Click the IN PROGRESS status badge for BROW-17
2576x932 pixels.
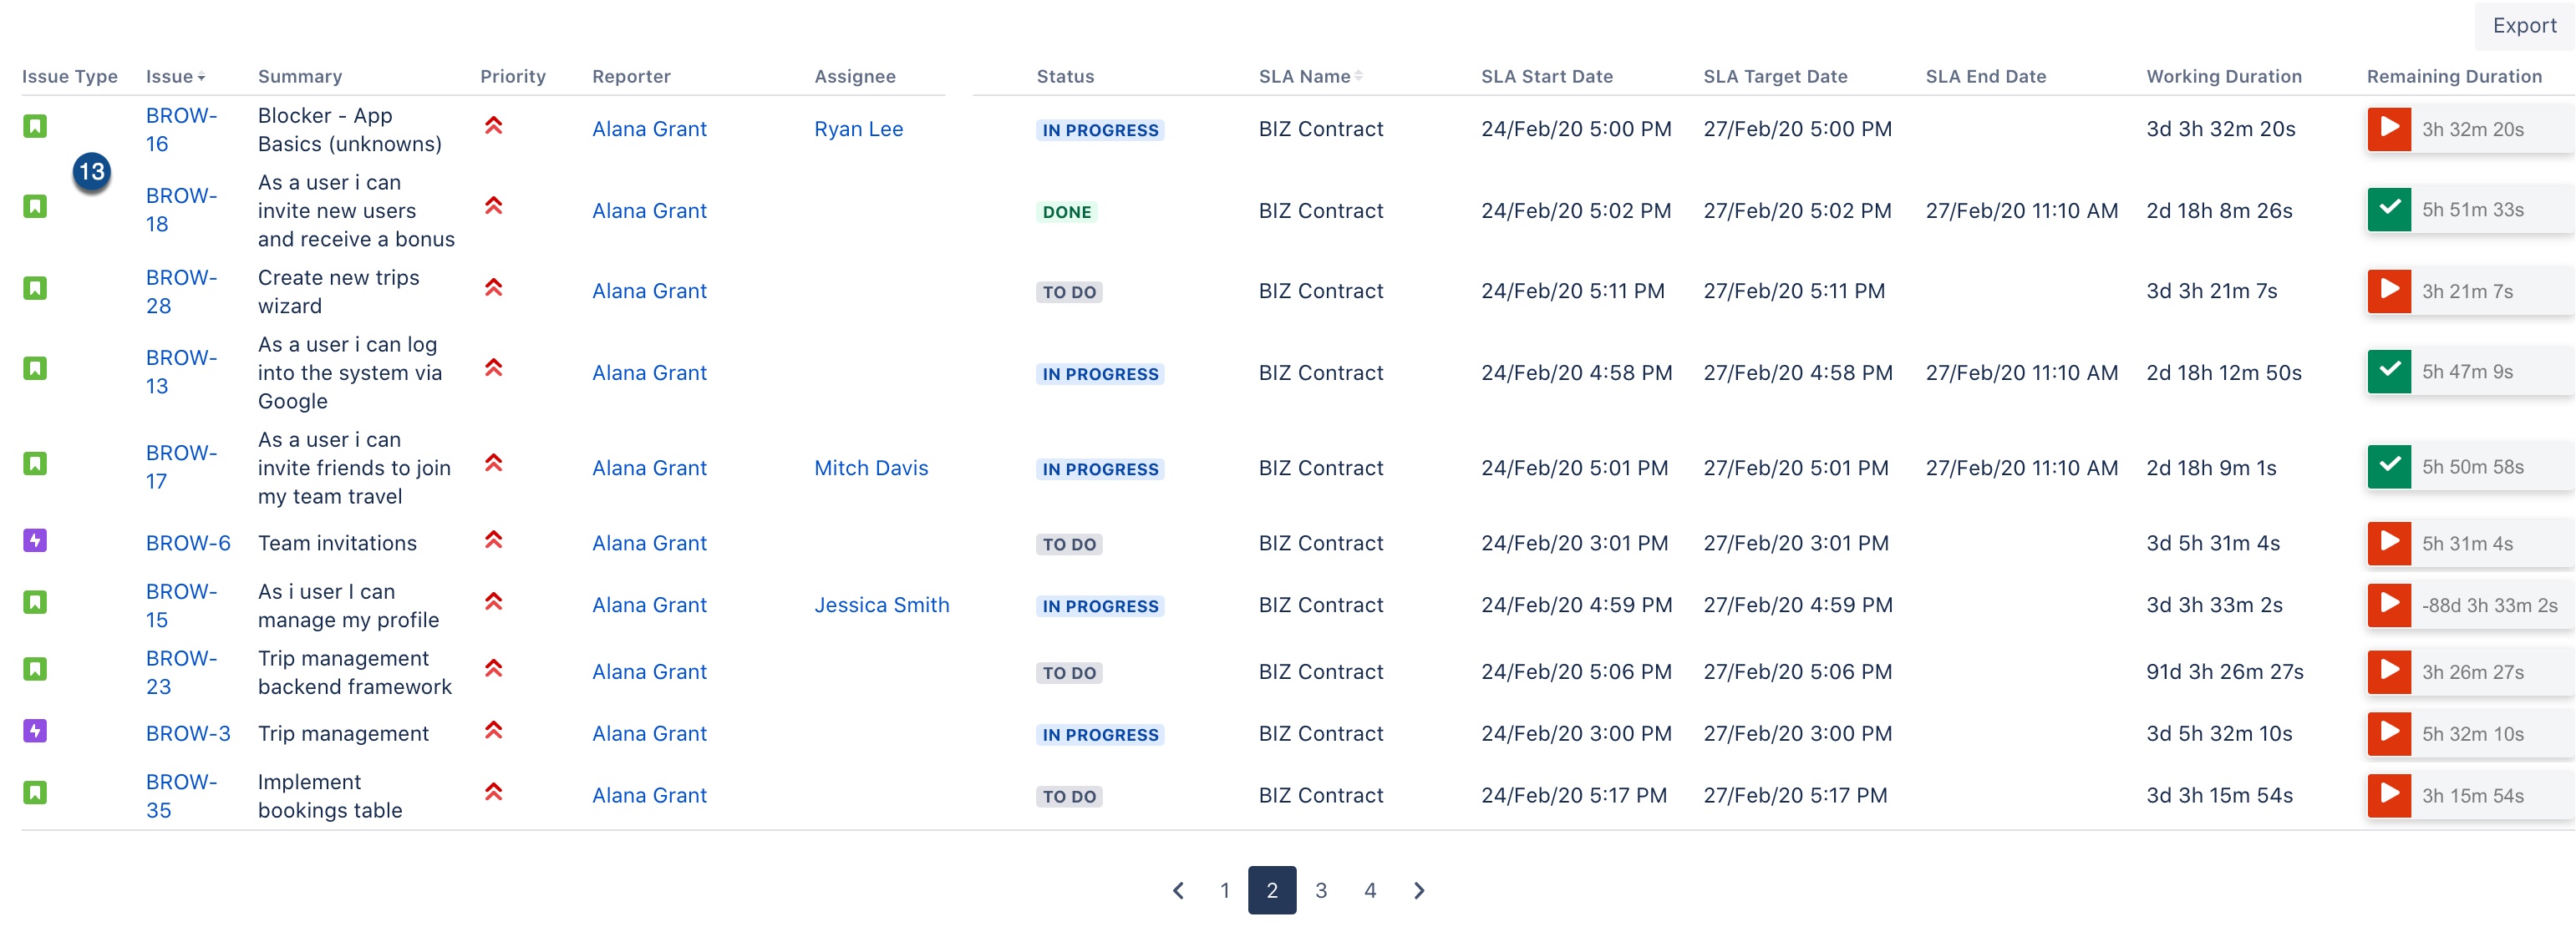(1100, 469)
